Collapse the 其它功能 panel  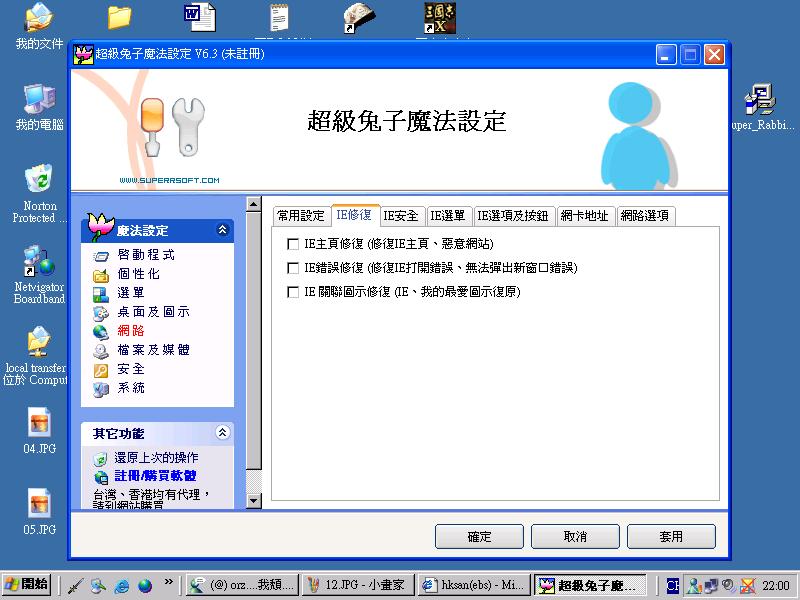222,433
